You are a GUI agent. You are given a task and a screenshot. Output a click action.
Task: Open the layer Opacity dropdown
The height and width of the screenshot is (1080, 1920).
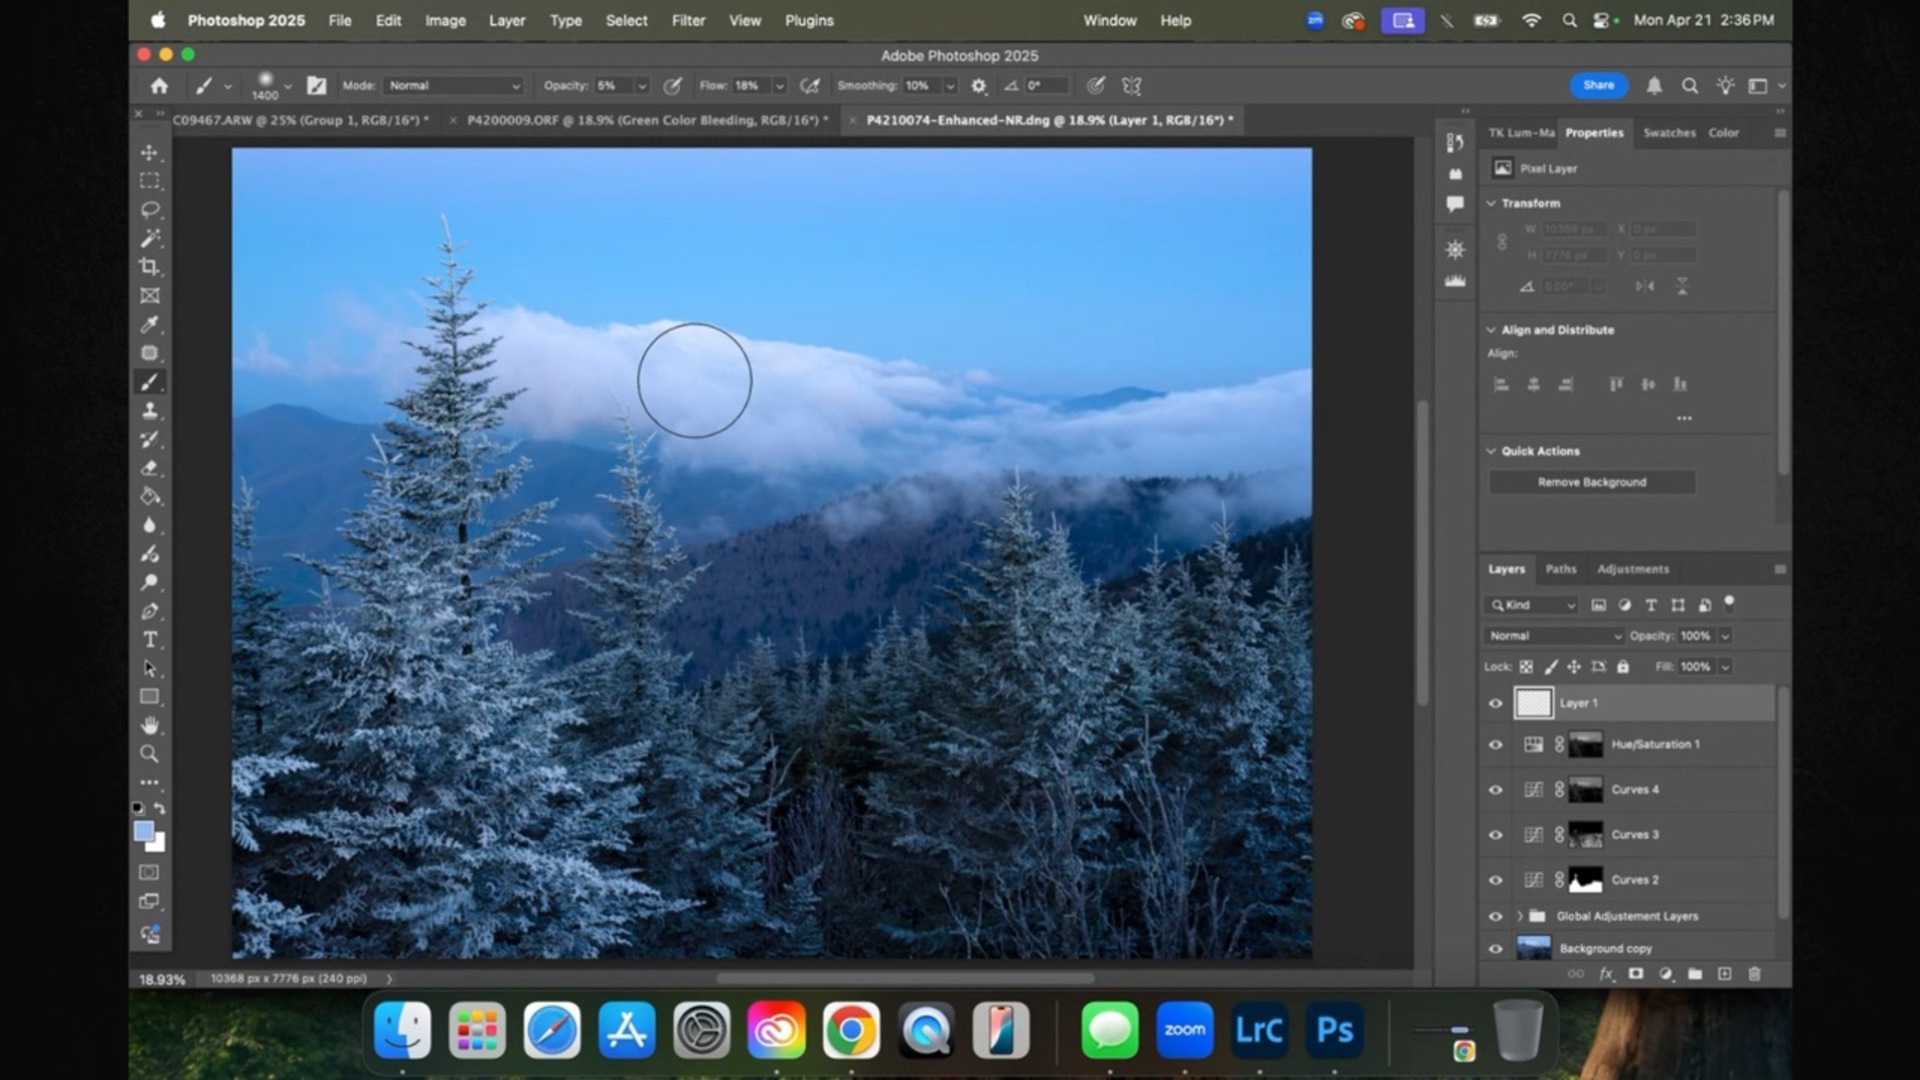[1727, 635]
